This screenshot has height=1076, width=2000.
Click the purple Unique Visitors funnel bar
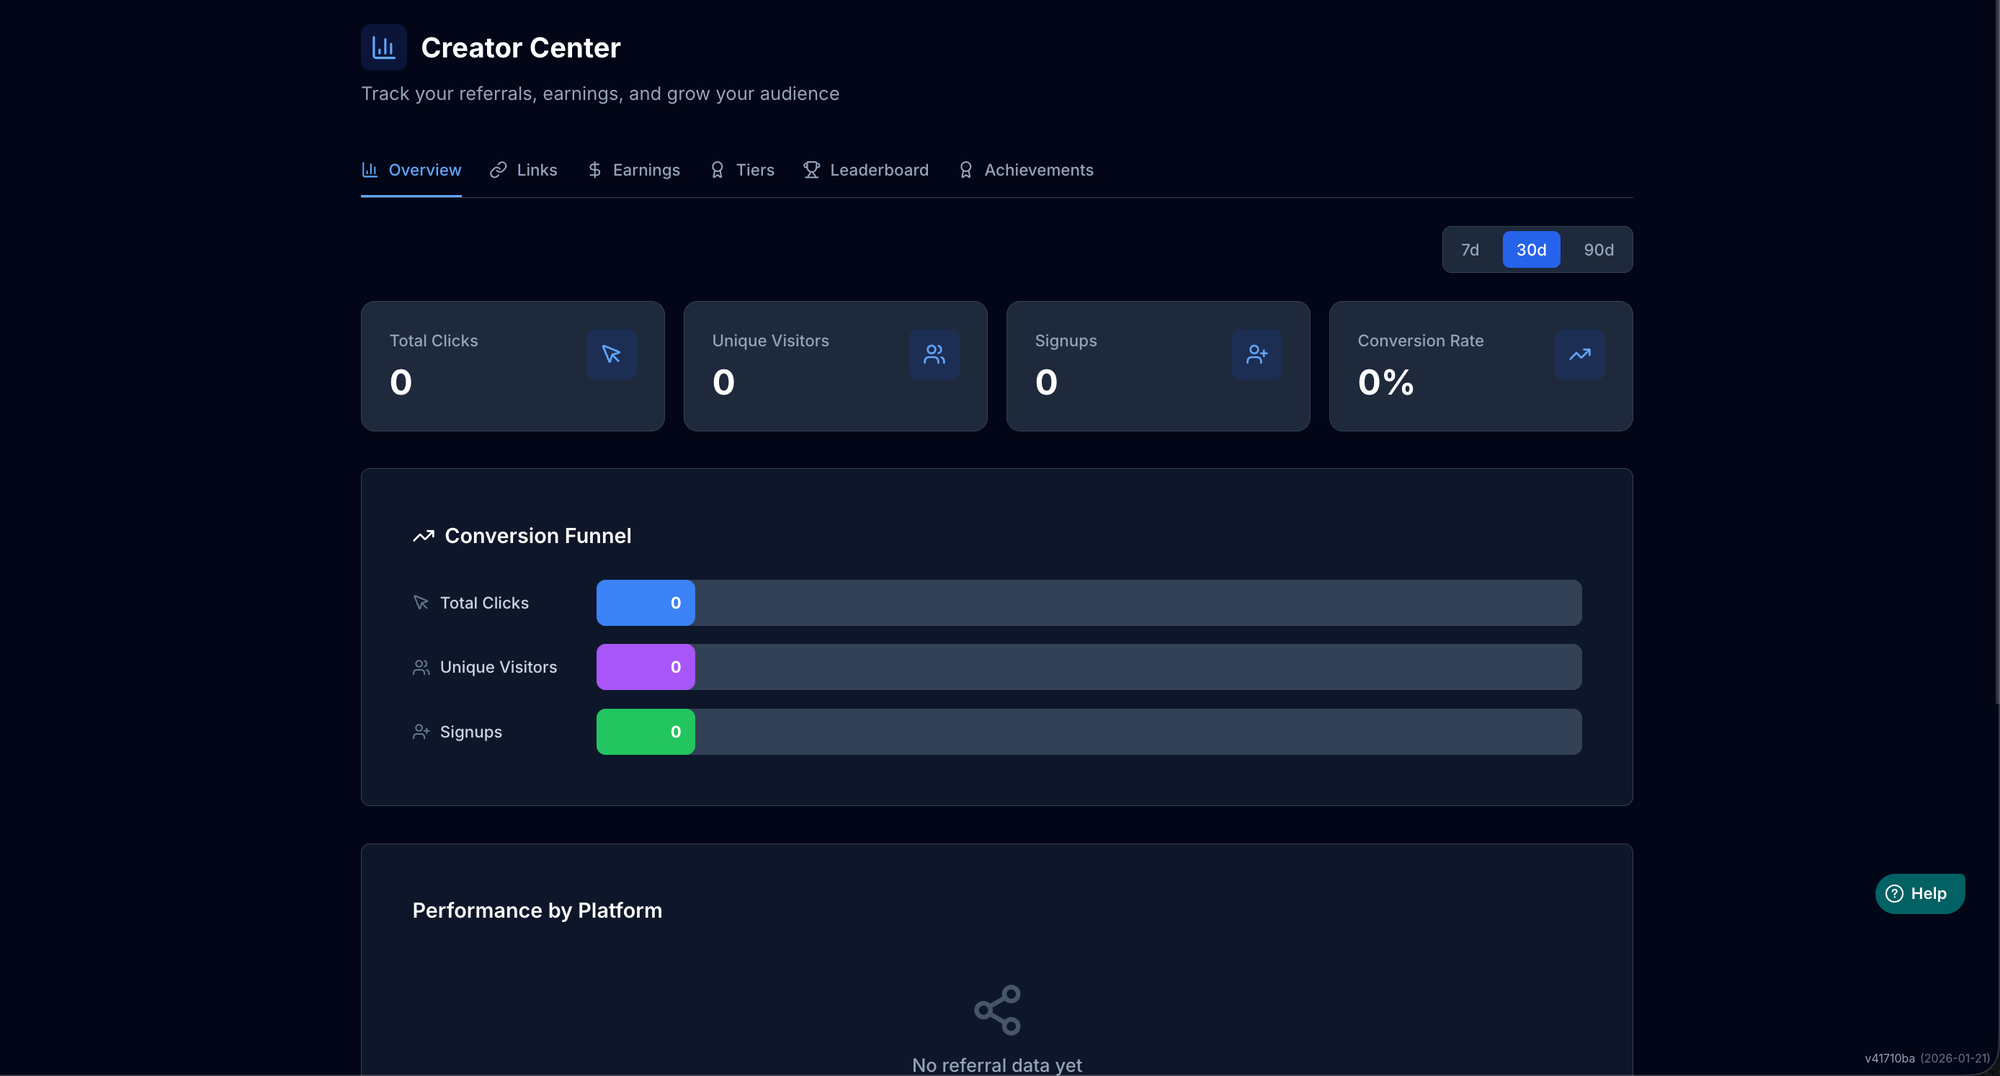click(x=645, y=667)
